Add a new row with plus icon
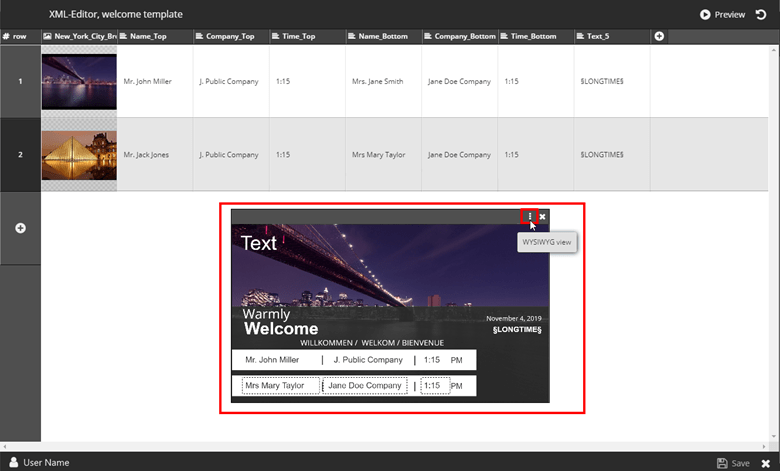Screen dimensions: 780x471 coord(20,228)
